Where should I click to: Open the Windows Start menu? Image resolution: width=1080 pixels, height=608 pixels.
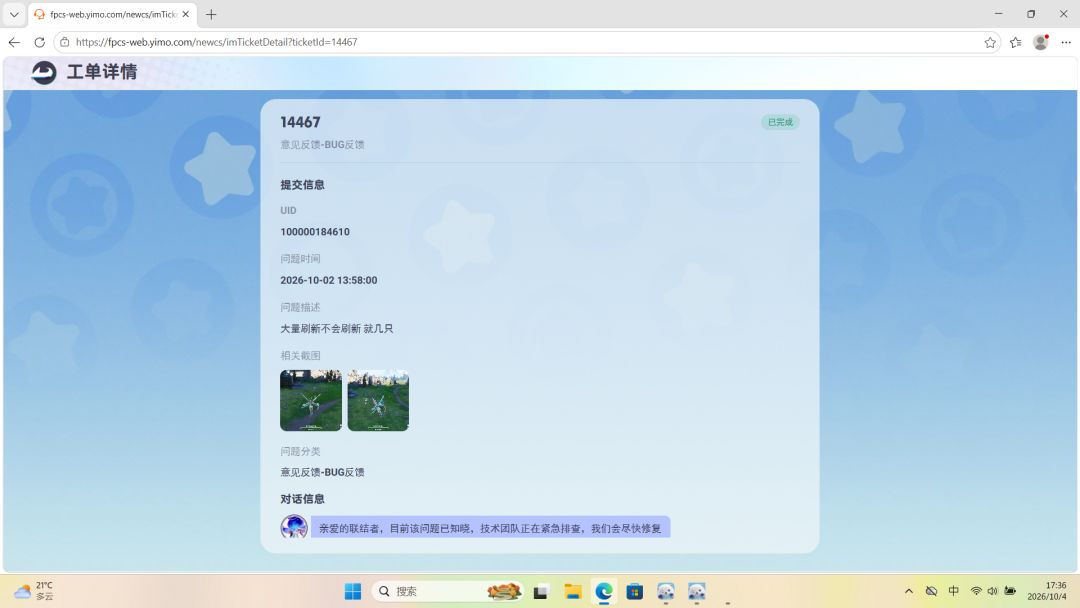(353, 591)
